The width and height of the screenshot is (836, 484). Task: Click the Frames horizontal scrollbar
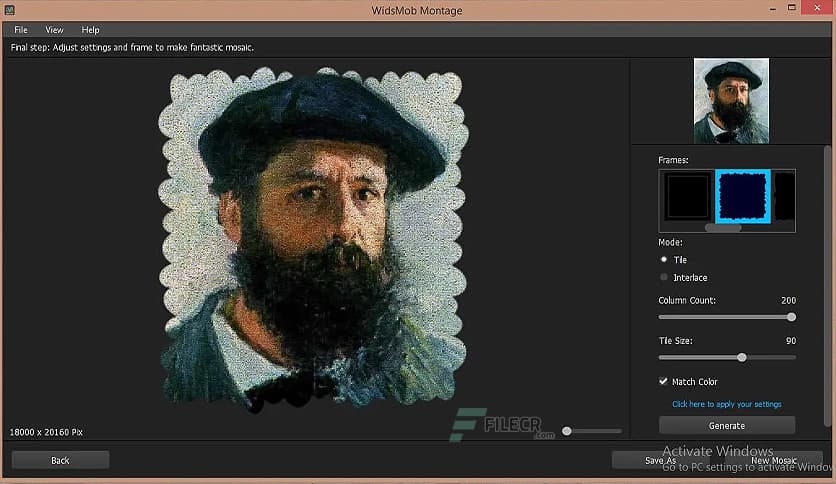click(x=723, y=228)
